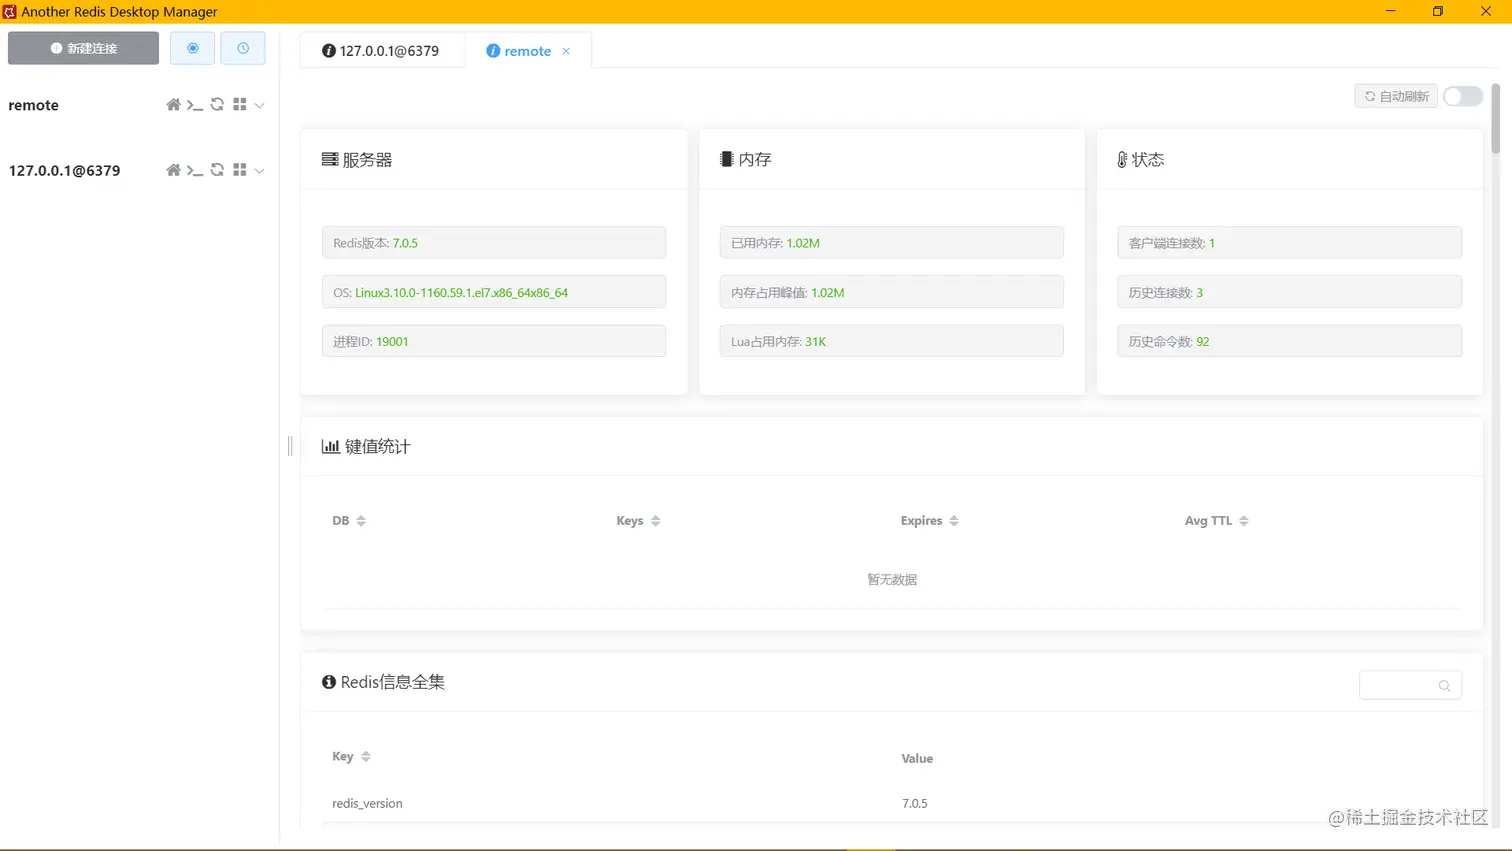
Task: Click the Lua占用内存 31K field
Action: point(891,341)
